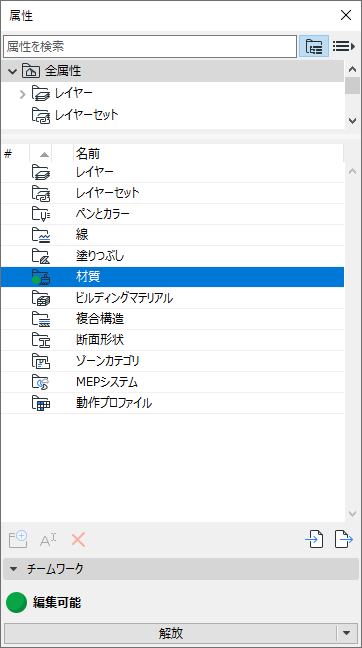The image size is (362, 648).
Task: Click the レイヤー folder icon in list
Action: pos(40,172)
